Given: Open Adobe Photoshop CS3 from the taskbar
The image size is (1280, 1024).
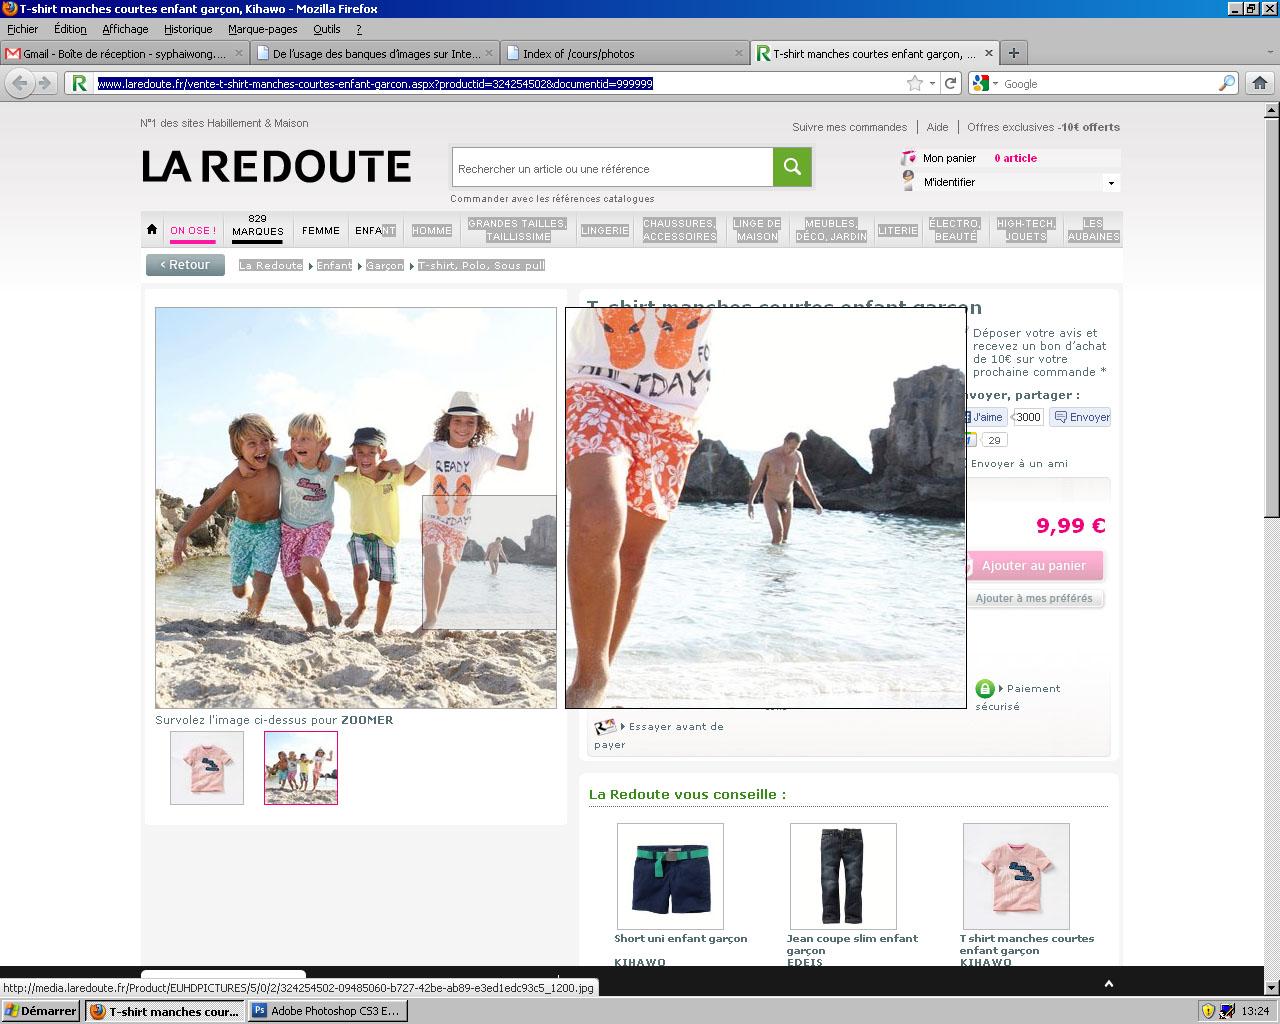Looking at the screenshot, I should [326, 1011].
